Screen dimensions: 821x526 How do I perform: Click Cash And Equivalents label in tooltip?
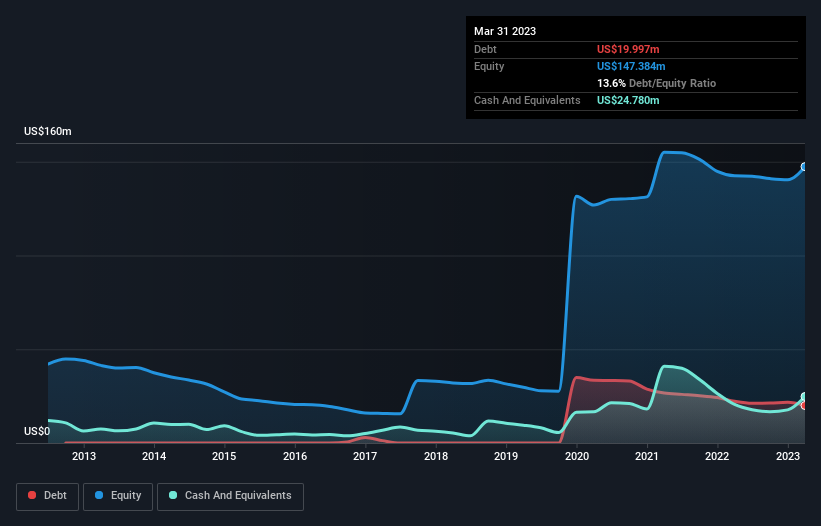point(527,100)
